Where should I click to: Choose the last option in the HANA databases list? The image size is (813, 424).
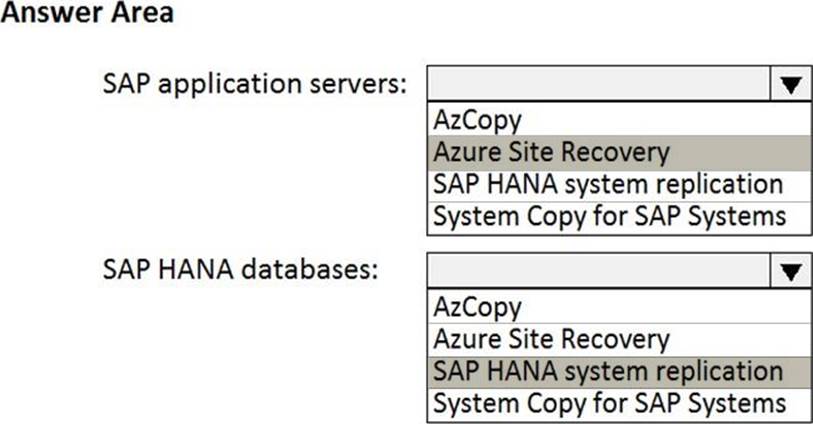pos(609,402)
